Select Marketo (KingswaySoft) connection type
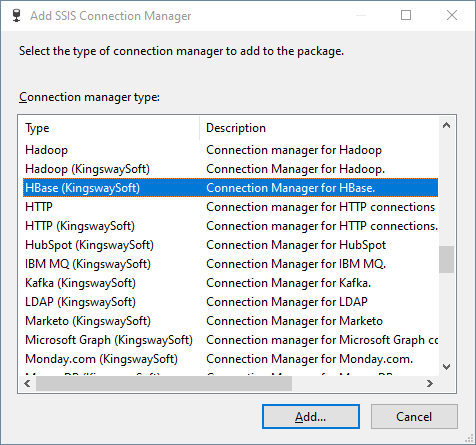This screenshot has height=445, width=476. 230,321
